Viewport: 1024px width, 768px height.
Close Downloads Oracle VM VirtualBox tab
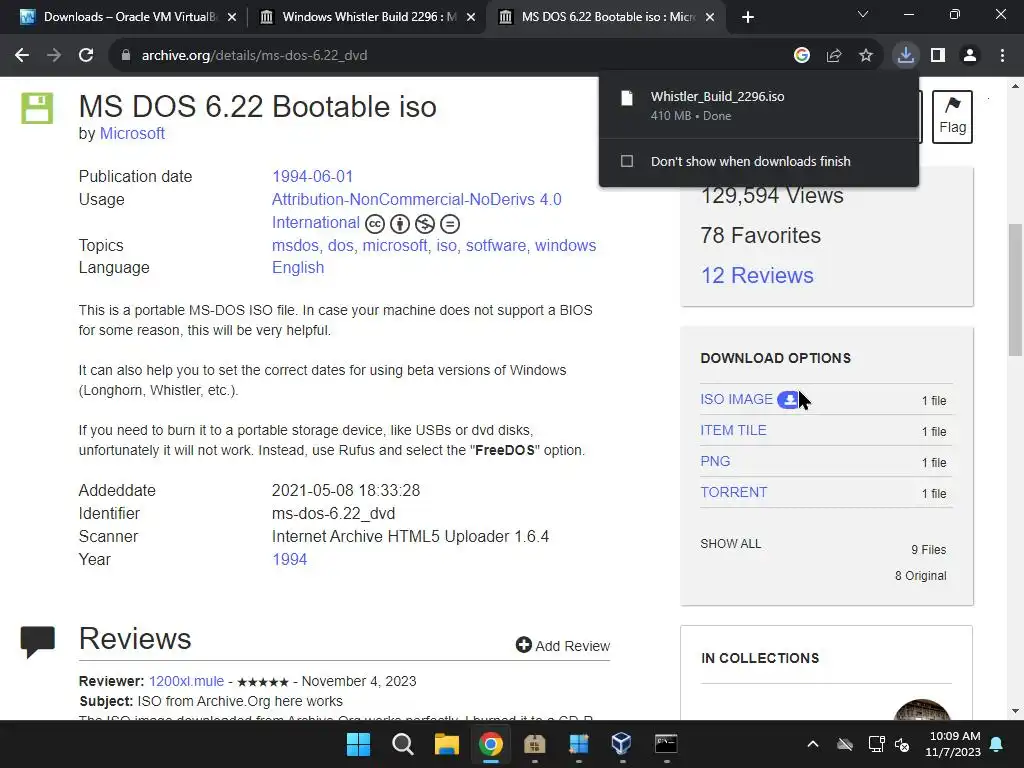coord(232,18)
